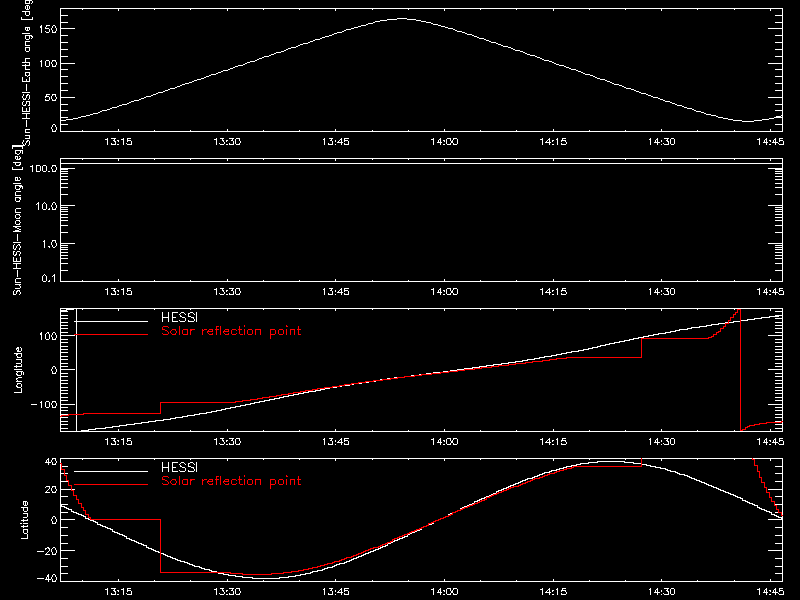The image size is (800, 600).
Task: Click 14:45 time label under Earth angle plot
Action: (770, 142)
